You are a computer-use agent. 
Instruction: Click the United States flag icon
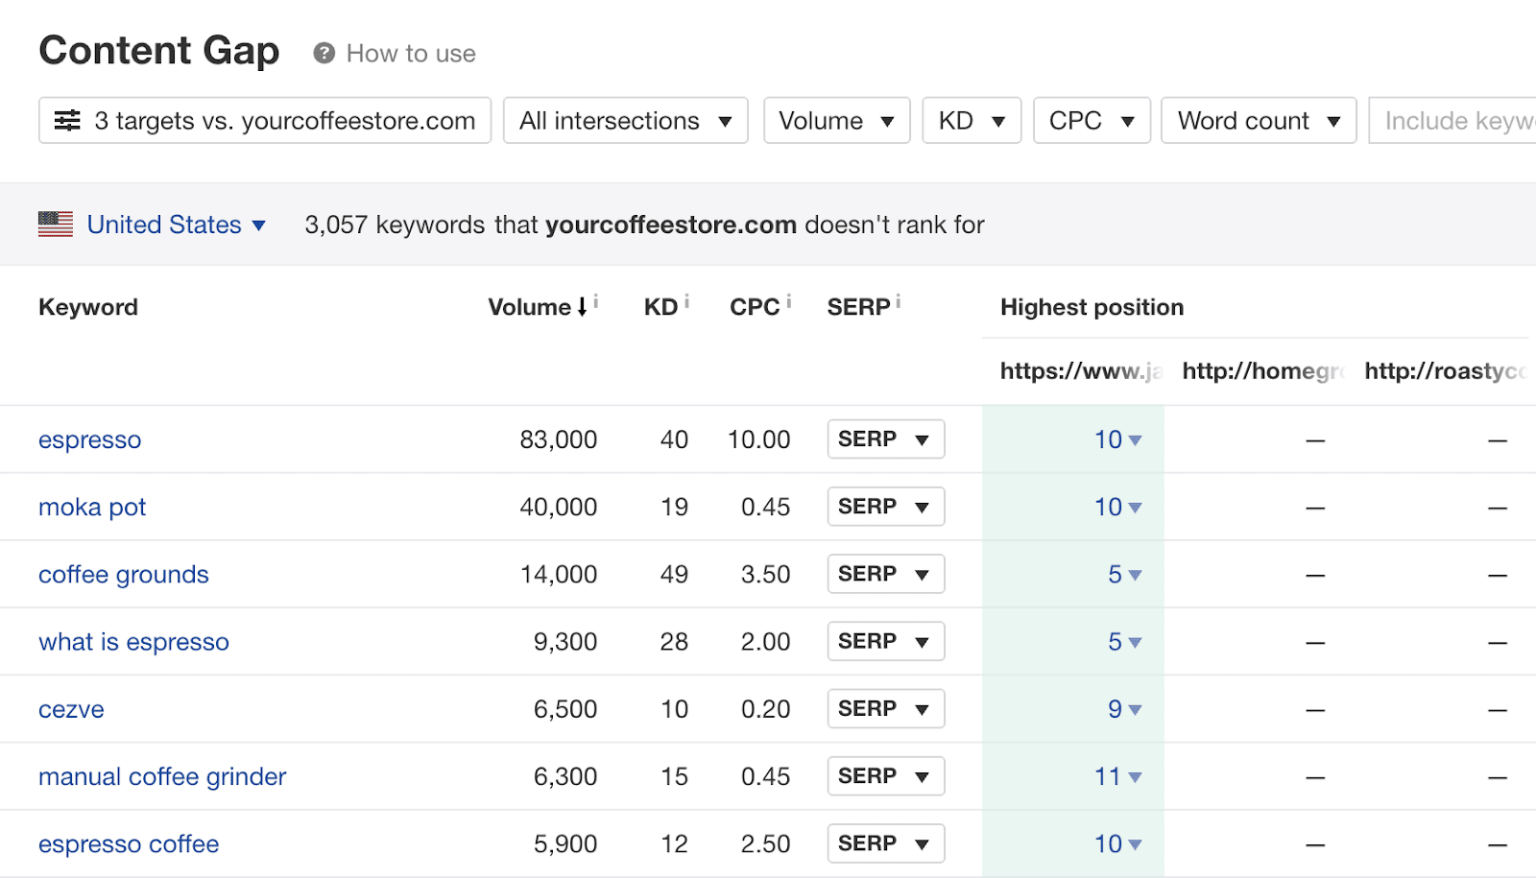(56, 224)
